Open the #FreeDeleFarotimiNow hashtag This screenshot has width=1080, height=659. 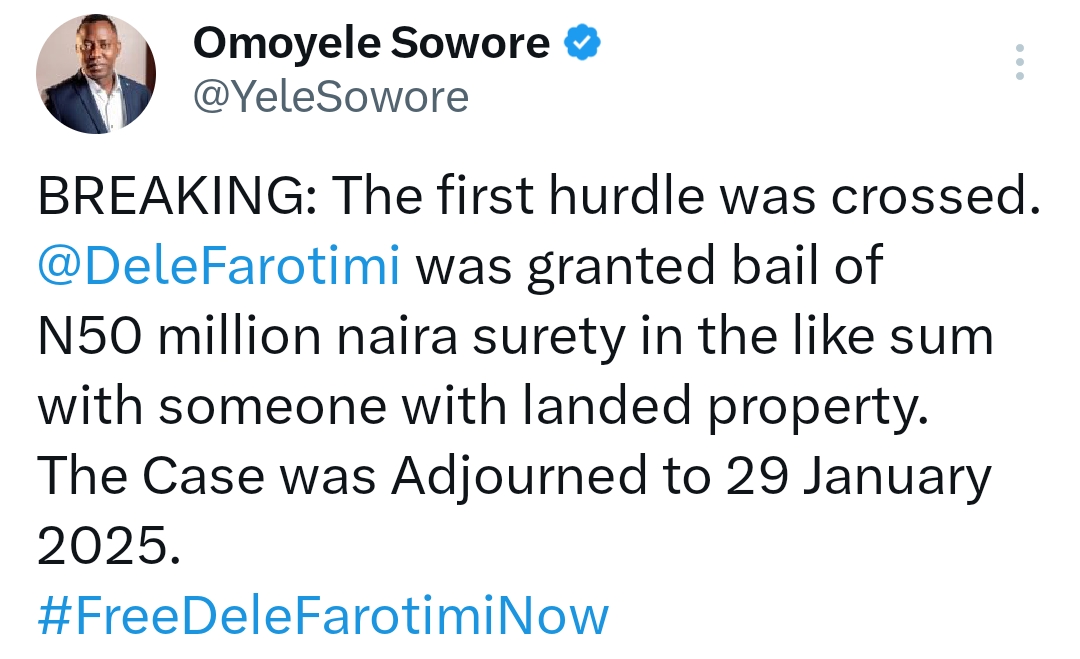[x=323, y=616]
